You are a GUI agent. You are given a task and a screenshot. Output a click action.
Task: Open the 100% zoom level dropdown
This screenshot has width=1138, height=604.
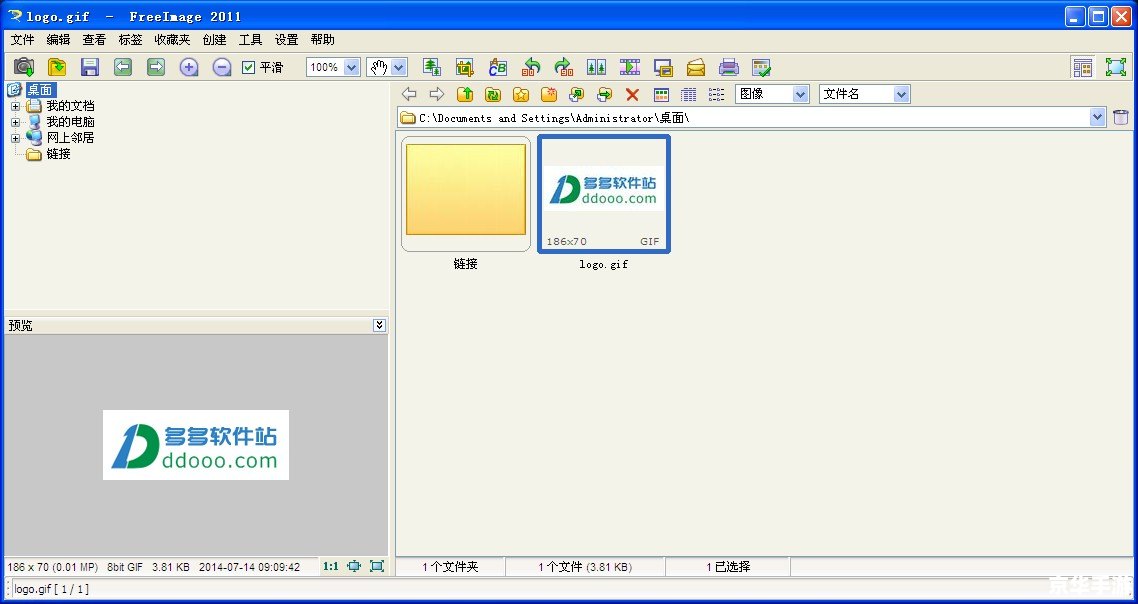pyautogui.click(x=351, y=68)
